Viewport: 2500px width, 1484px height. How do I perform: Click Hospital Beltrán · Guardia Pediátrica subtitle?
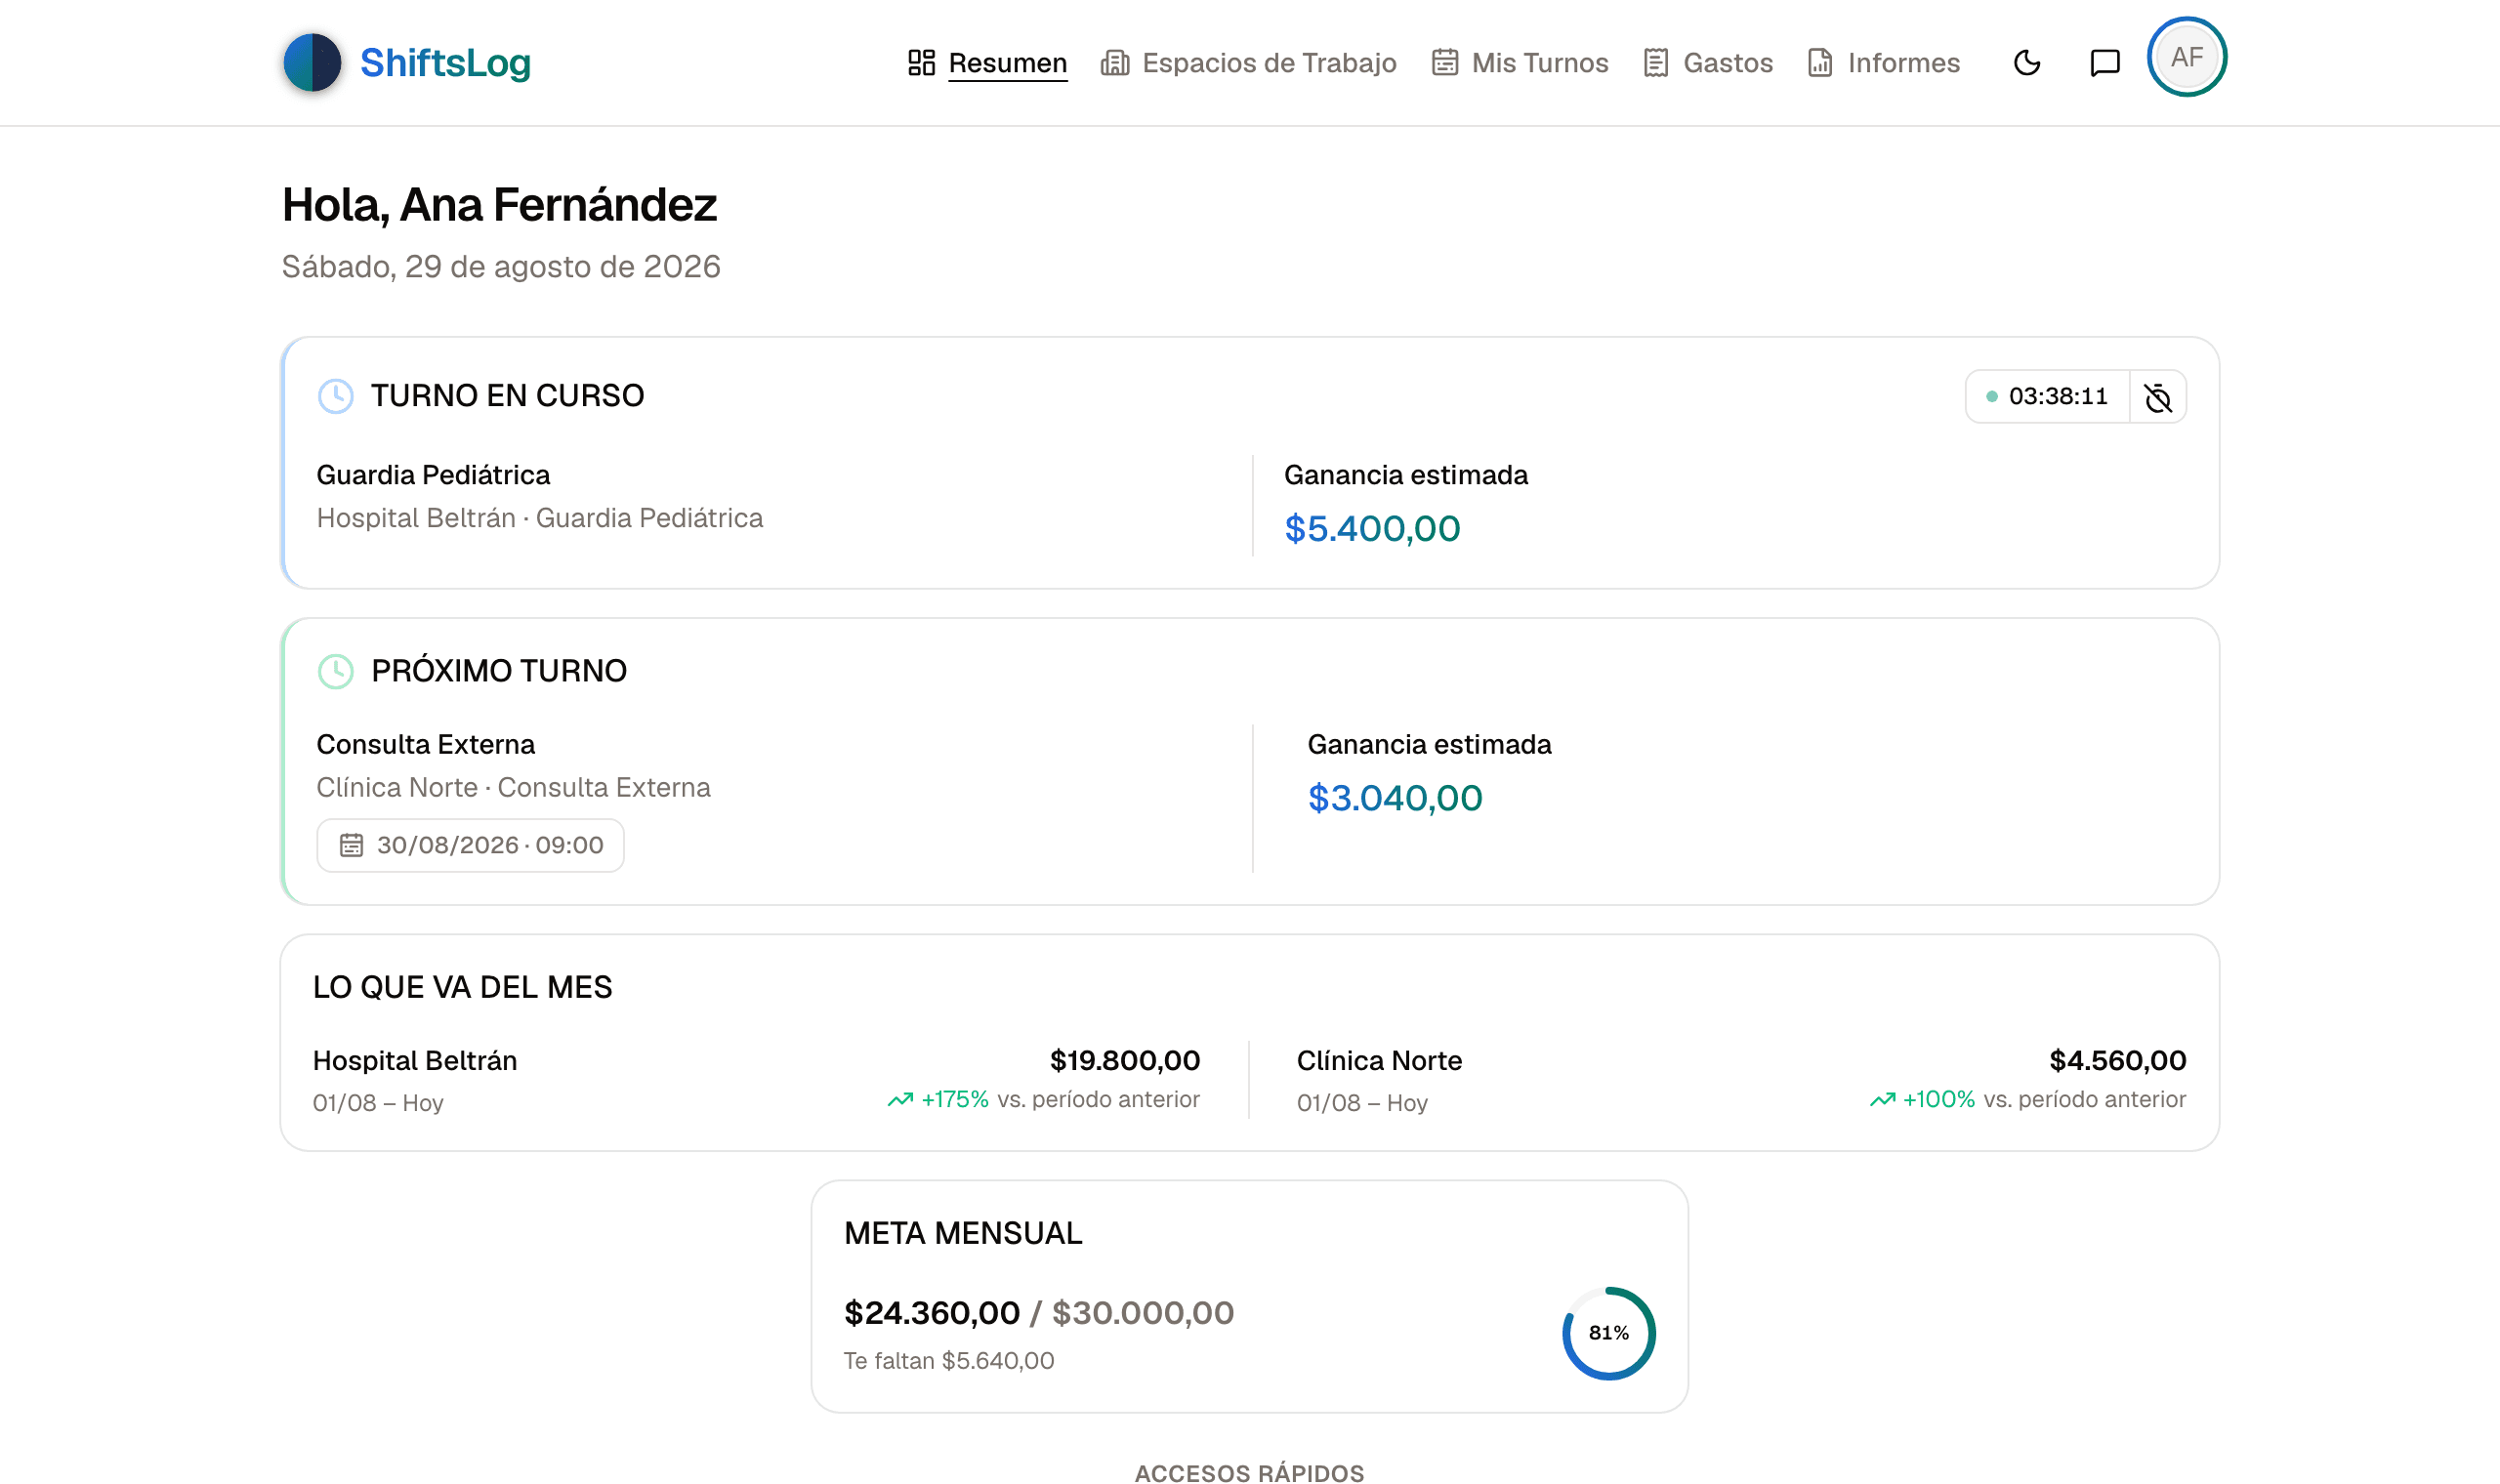(x=540, y=518)
